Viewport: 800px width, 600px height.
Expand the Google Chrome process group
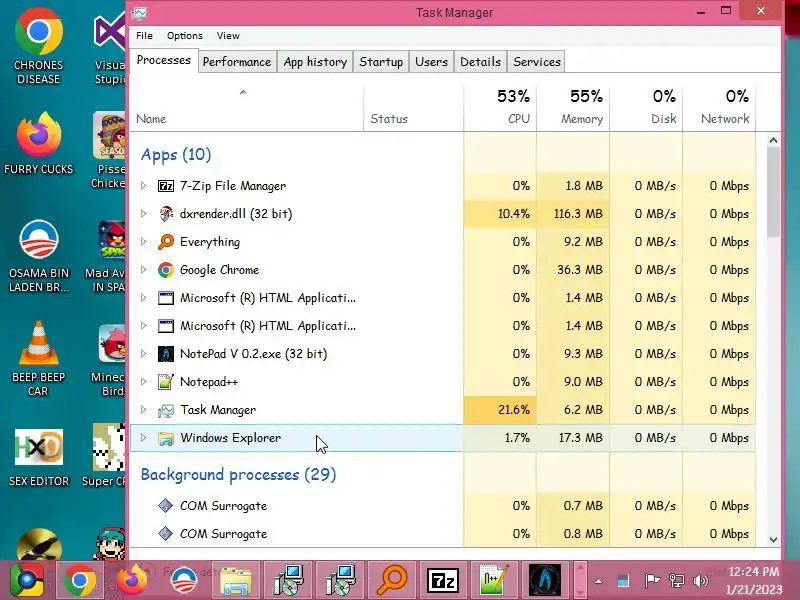point(144,270)
